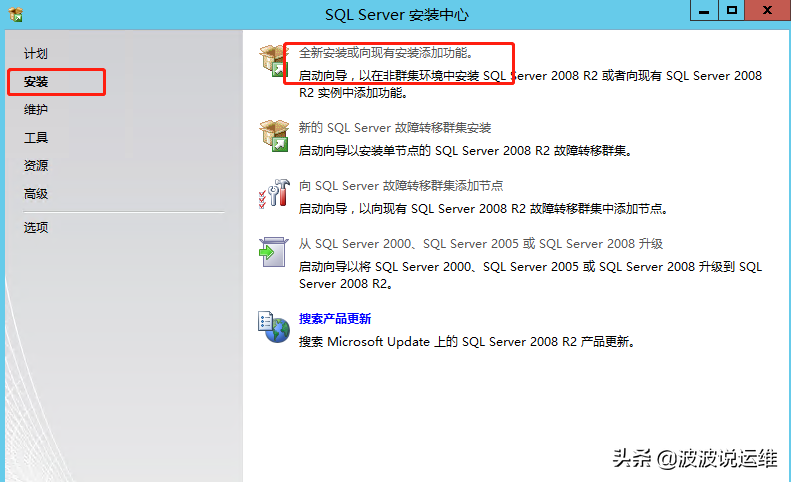Select the 安装 sidebar item

(x=36, y=82)
